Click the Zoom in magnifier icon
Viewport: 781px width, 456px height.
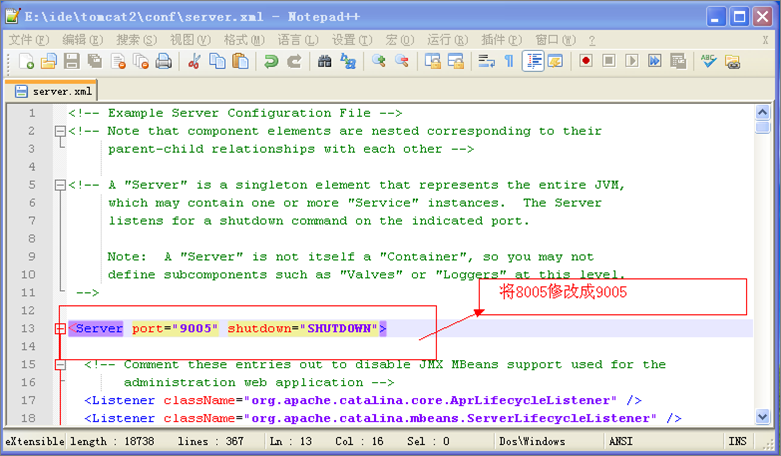pyautogui.click(x=379, y=62)
